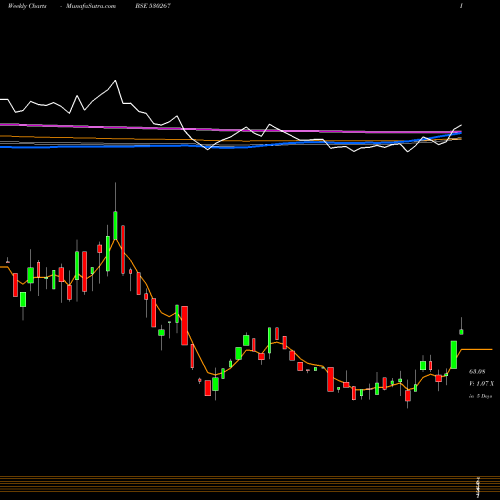Click the 'in 5 Days' label
Viewport: 500px width, 500px height.
pyautogui.click(x=481, y=396)
